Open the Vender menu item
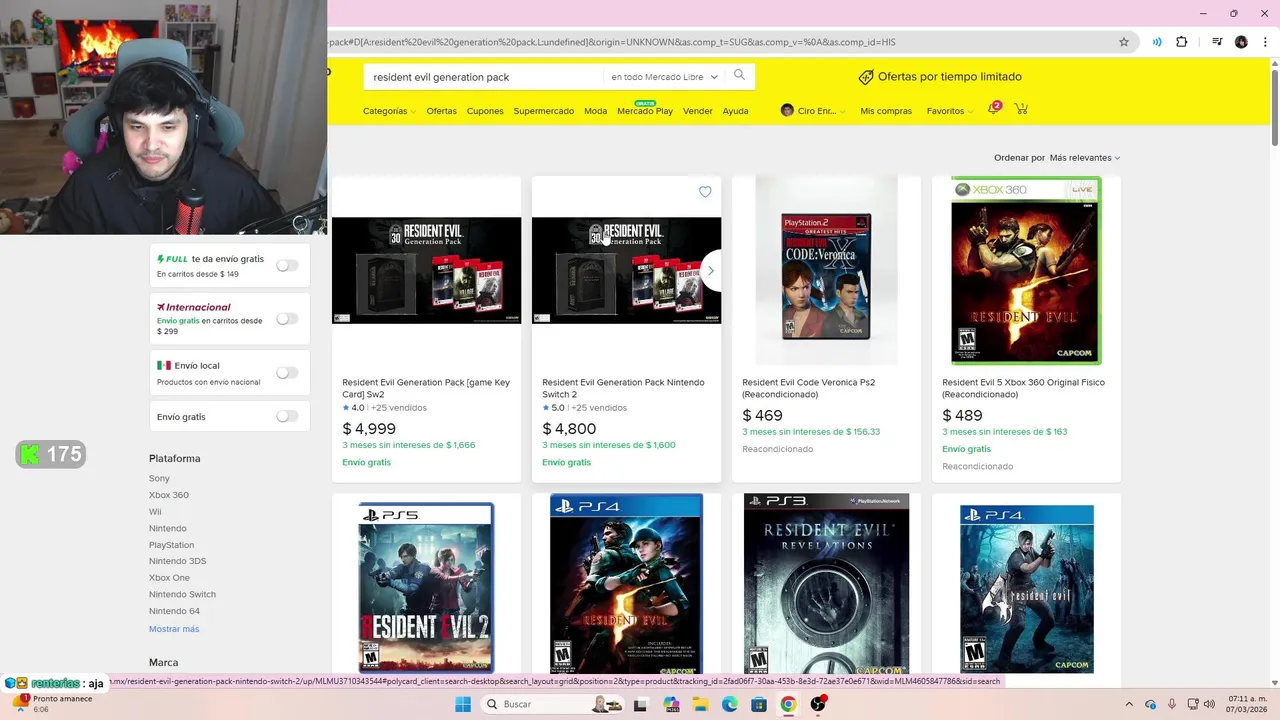The image size is (1280, 720). coord(697,111)
